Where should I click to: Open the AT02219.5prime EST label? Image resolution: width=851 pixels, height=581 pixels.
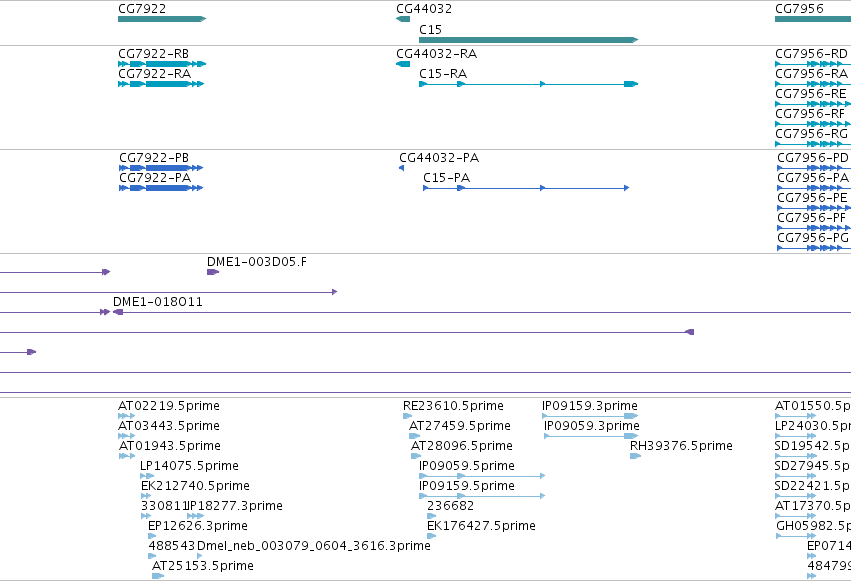coord(169,406)
